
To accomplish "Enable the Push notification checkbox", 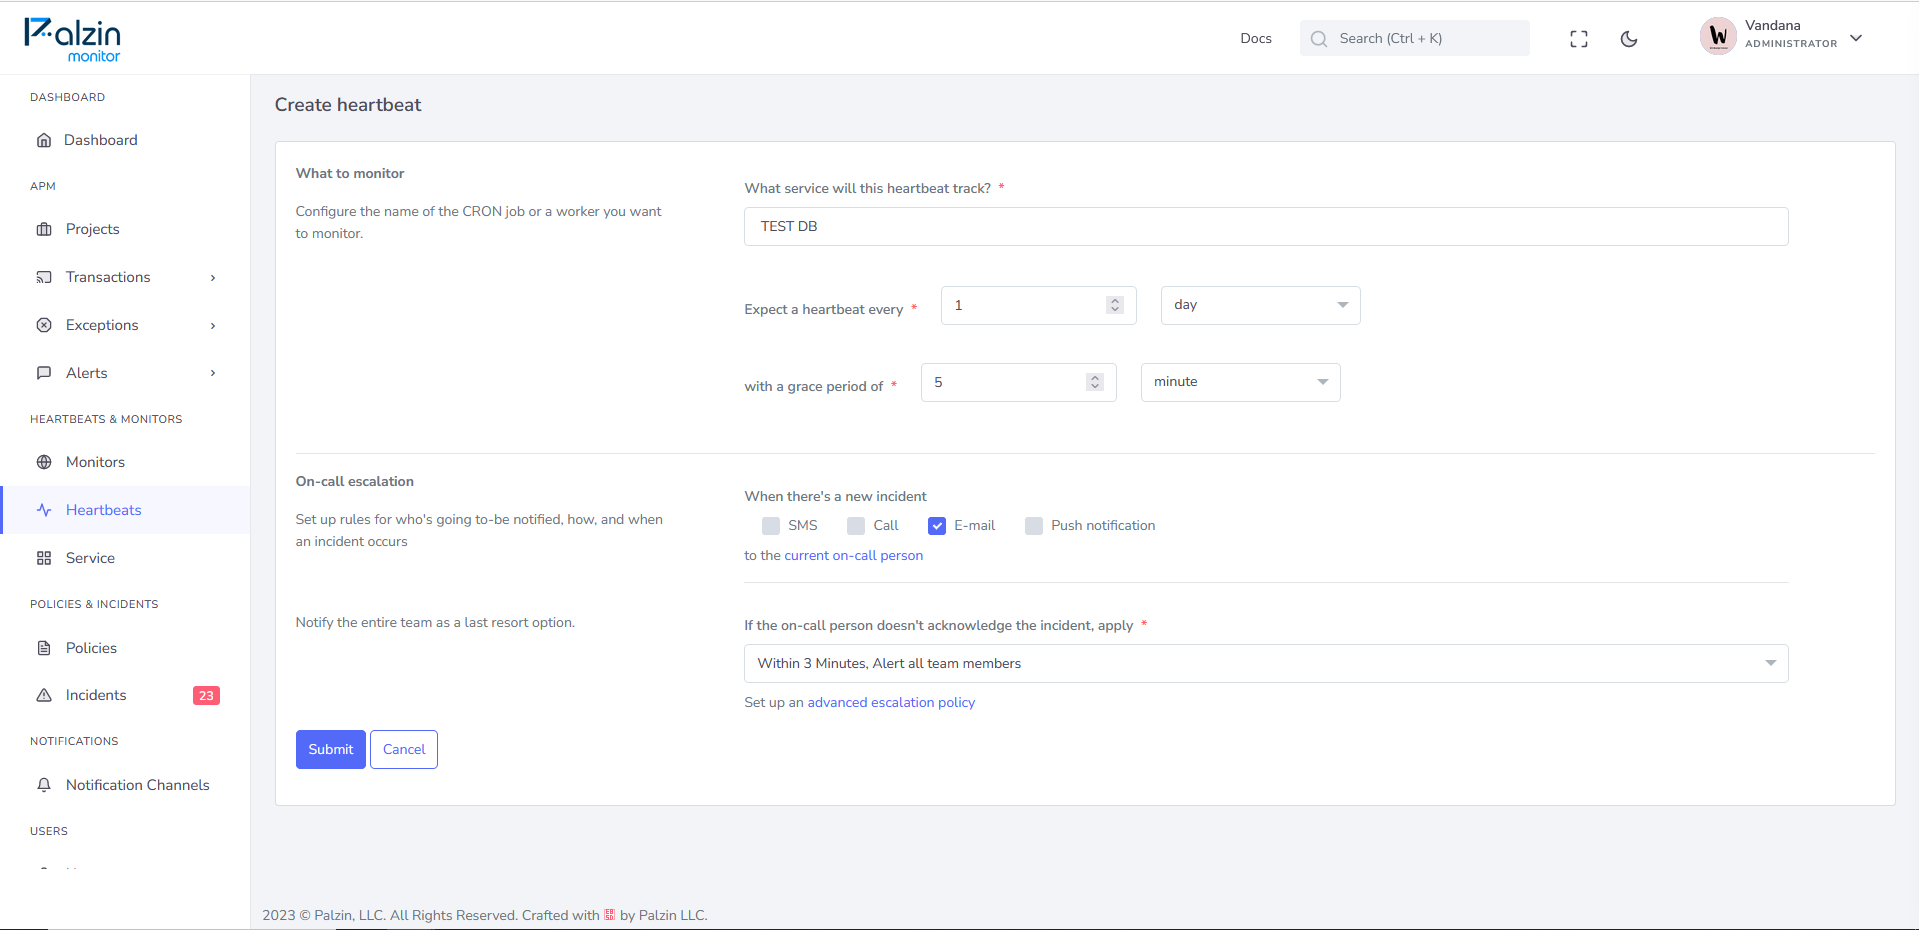I will tap(1034, 526).
